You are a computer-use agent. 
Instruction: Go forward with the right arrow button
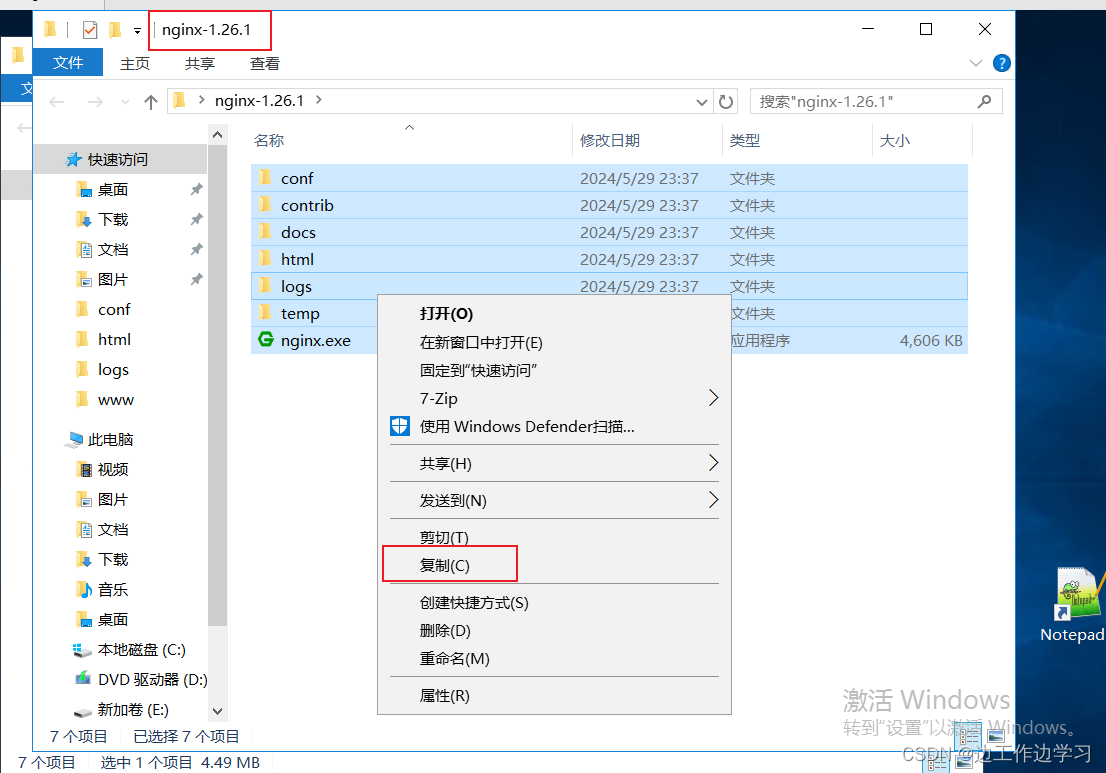point(95,102)
